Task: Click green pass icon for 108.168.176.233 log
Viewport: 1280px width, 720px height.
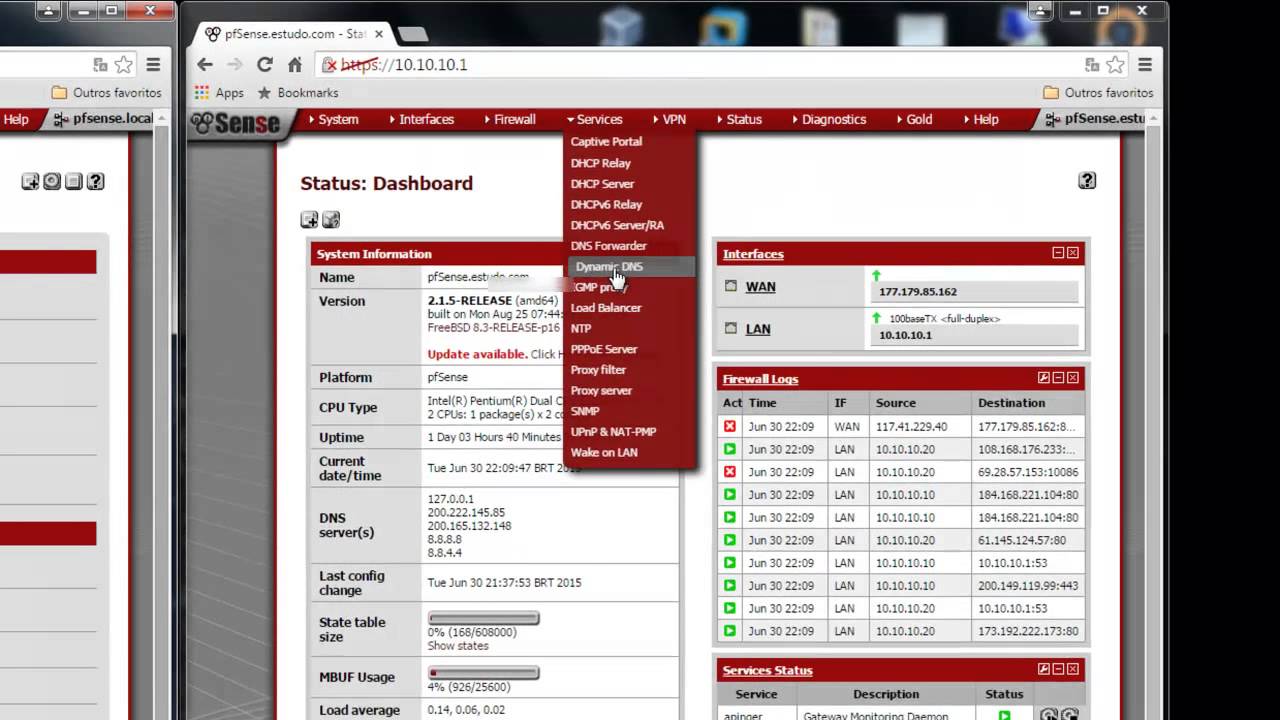Action: point(730,449)
